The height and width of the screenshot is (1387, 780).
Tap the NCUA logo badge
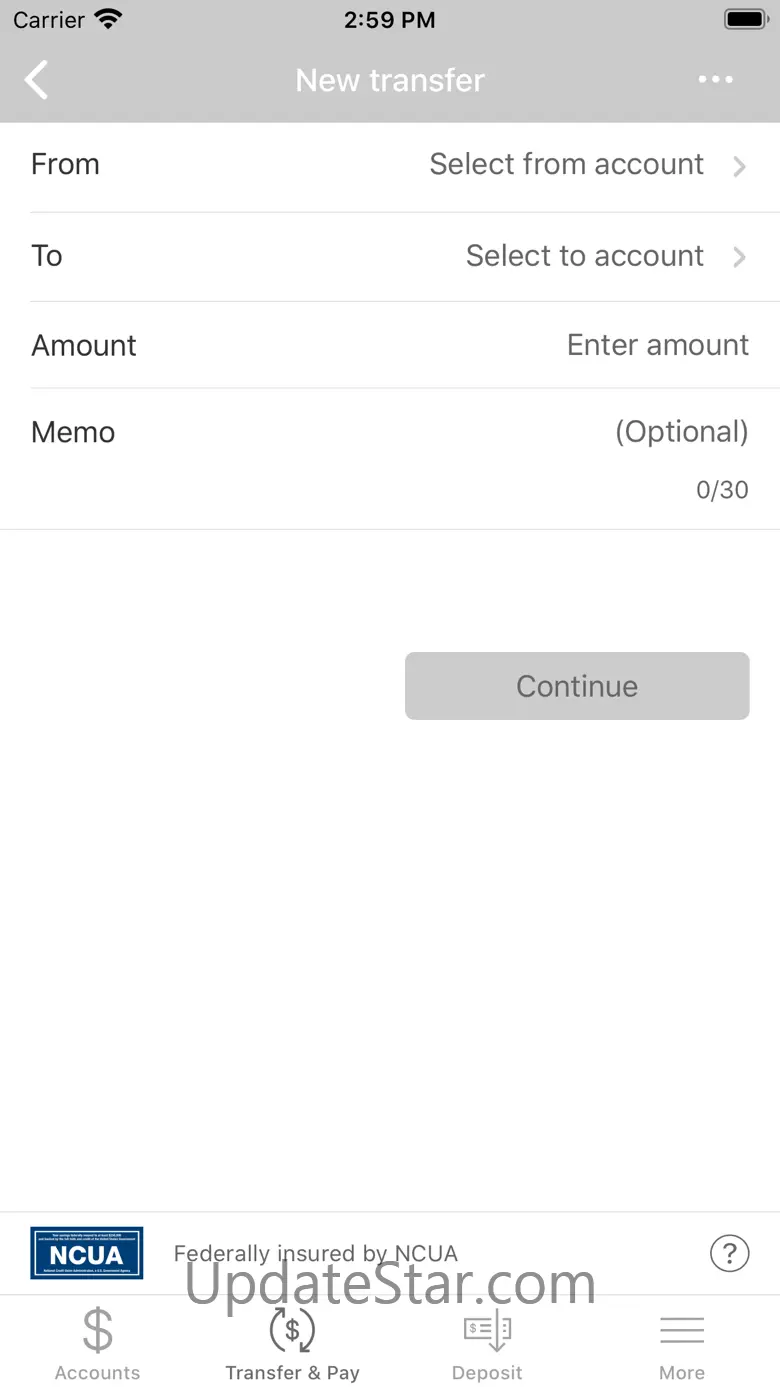(x=86, y=1252)
